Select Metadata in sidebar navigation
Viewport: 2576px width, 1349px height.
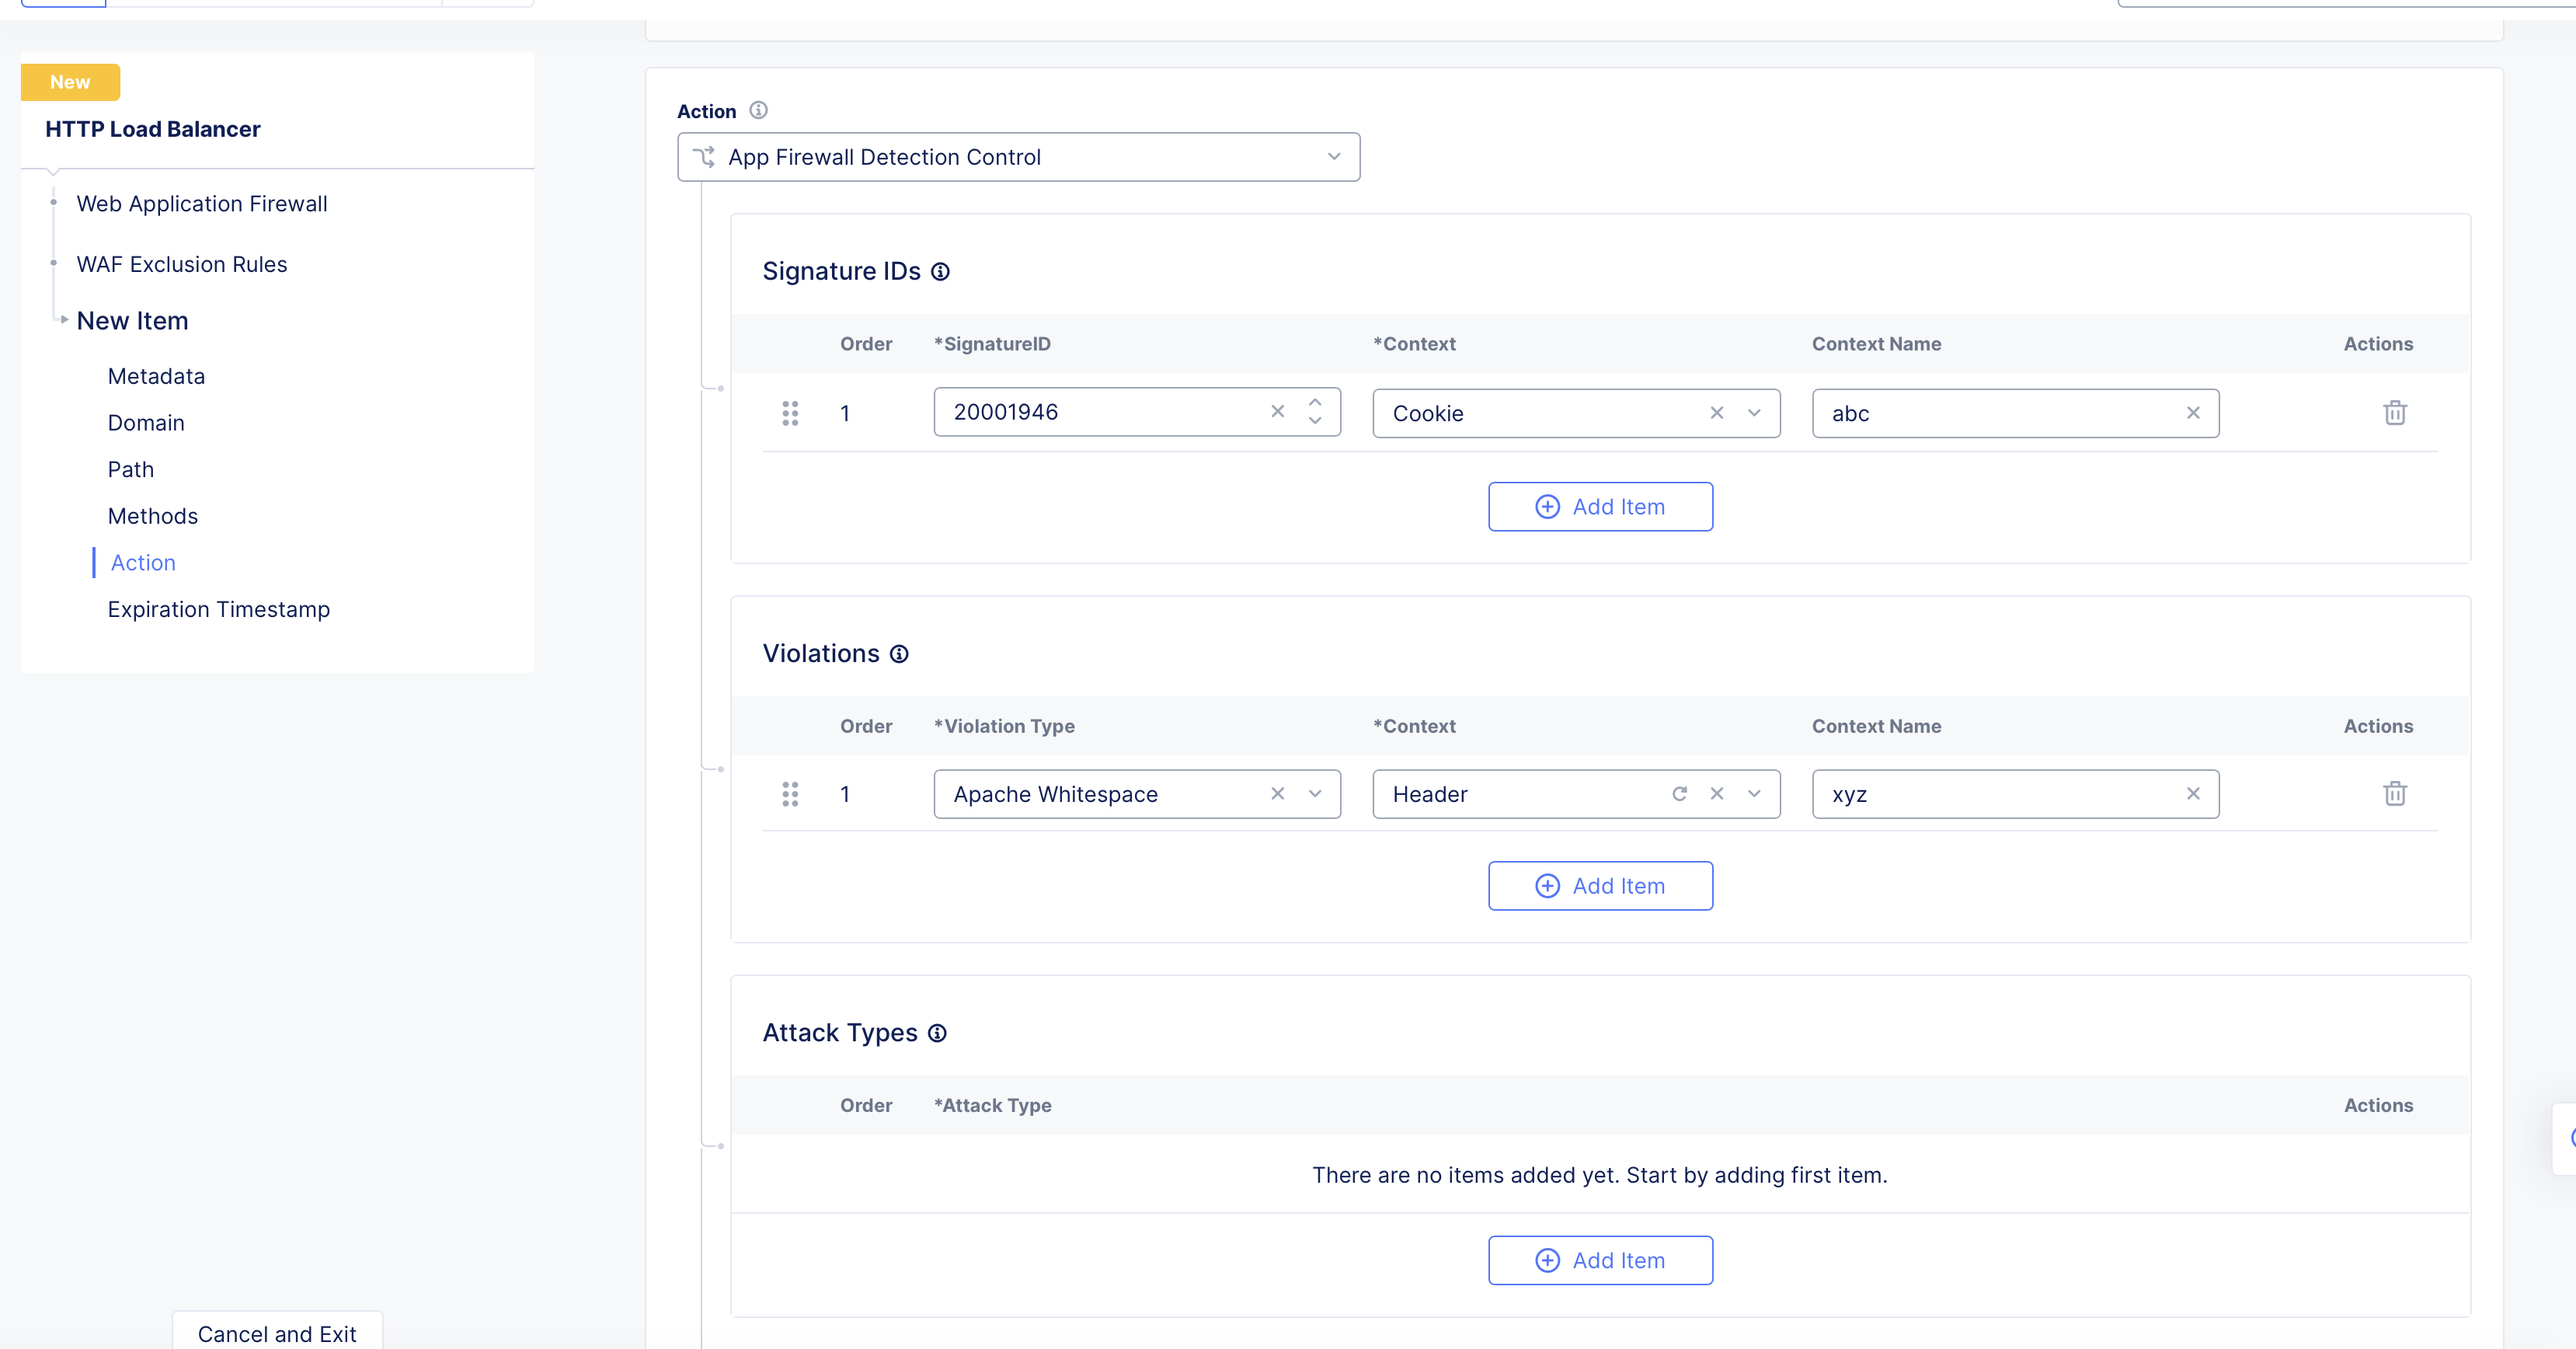point(156,376)
